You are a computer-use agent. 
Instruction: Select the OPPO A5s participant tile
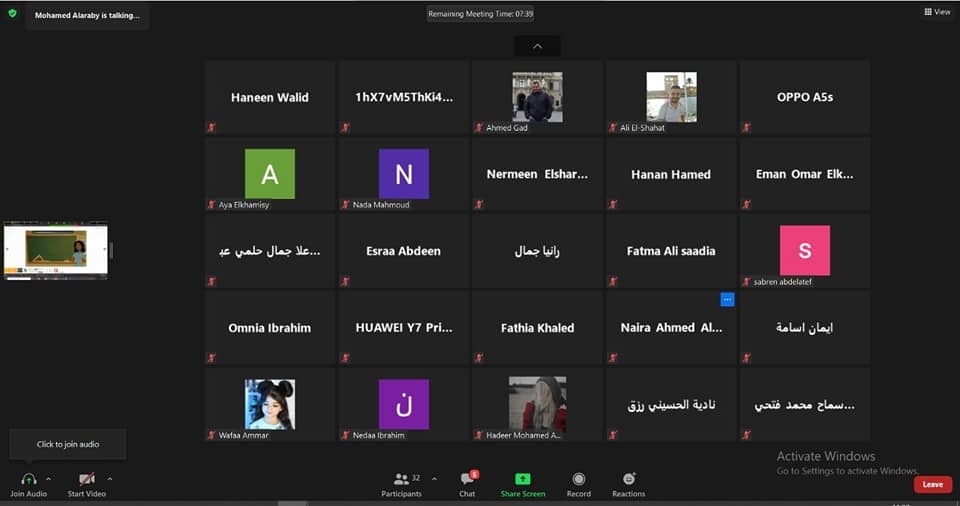(x=804, y=97)
